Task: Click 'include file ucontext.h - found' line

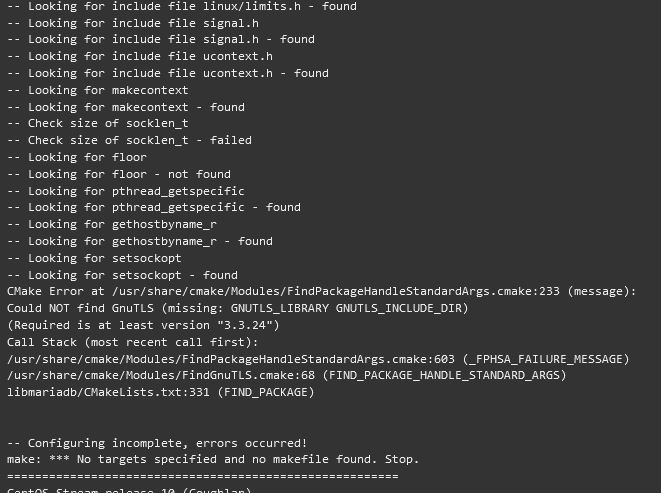Action: point(168,73)
